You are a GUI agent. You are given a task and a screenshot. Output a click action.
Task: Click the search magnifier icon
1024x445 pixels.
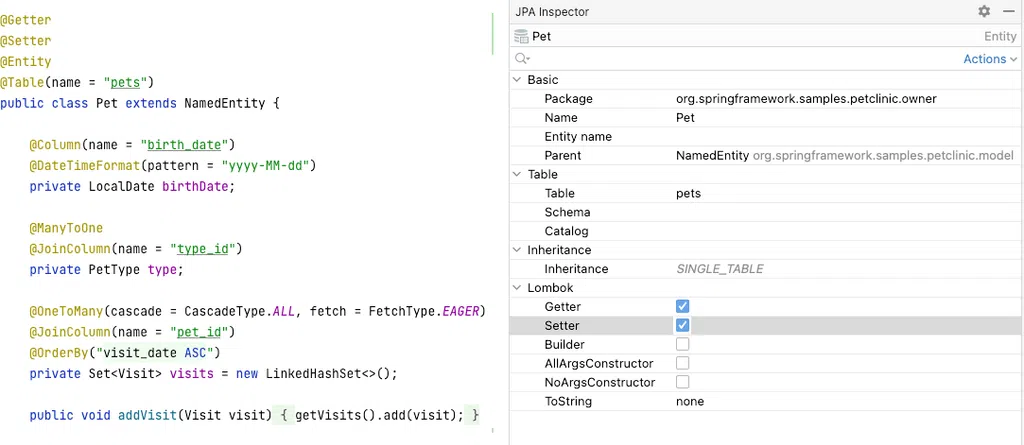click(x=521, y=59)
